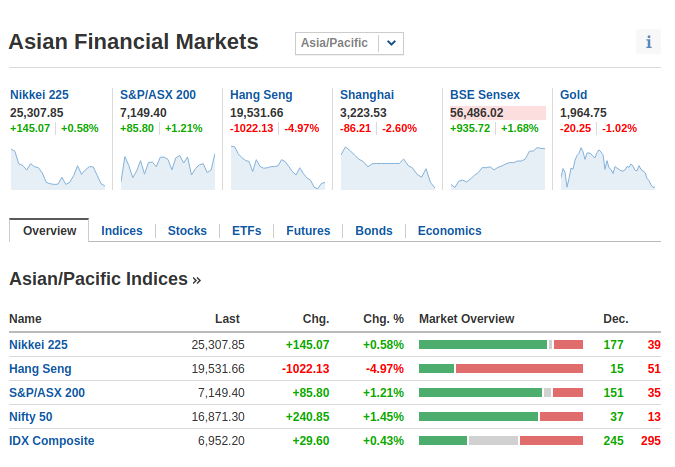Image resolution: width=675 pixels, height=467 pixels.
Task: Click Nifty 50 percent change +1.45%
Action: pyautogui.click(x=383, y=417)
